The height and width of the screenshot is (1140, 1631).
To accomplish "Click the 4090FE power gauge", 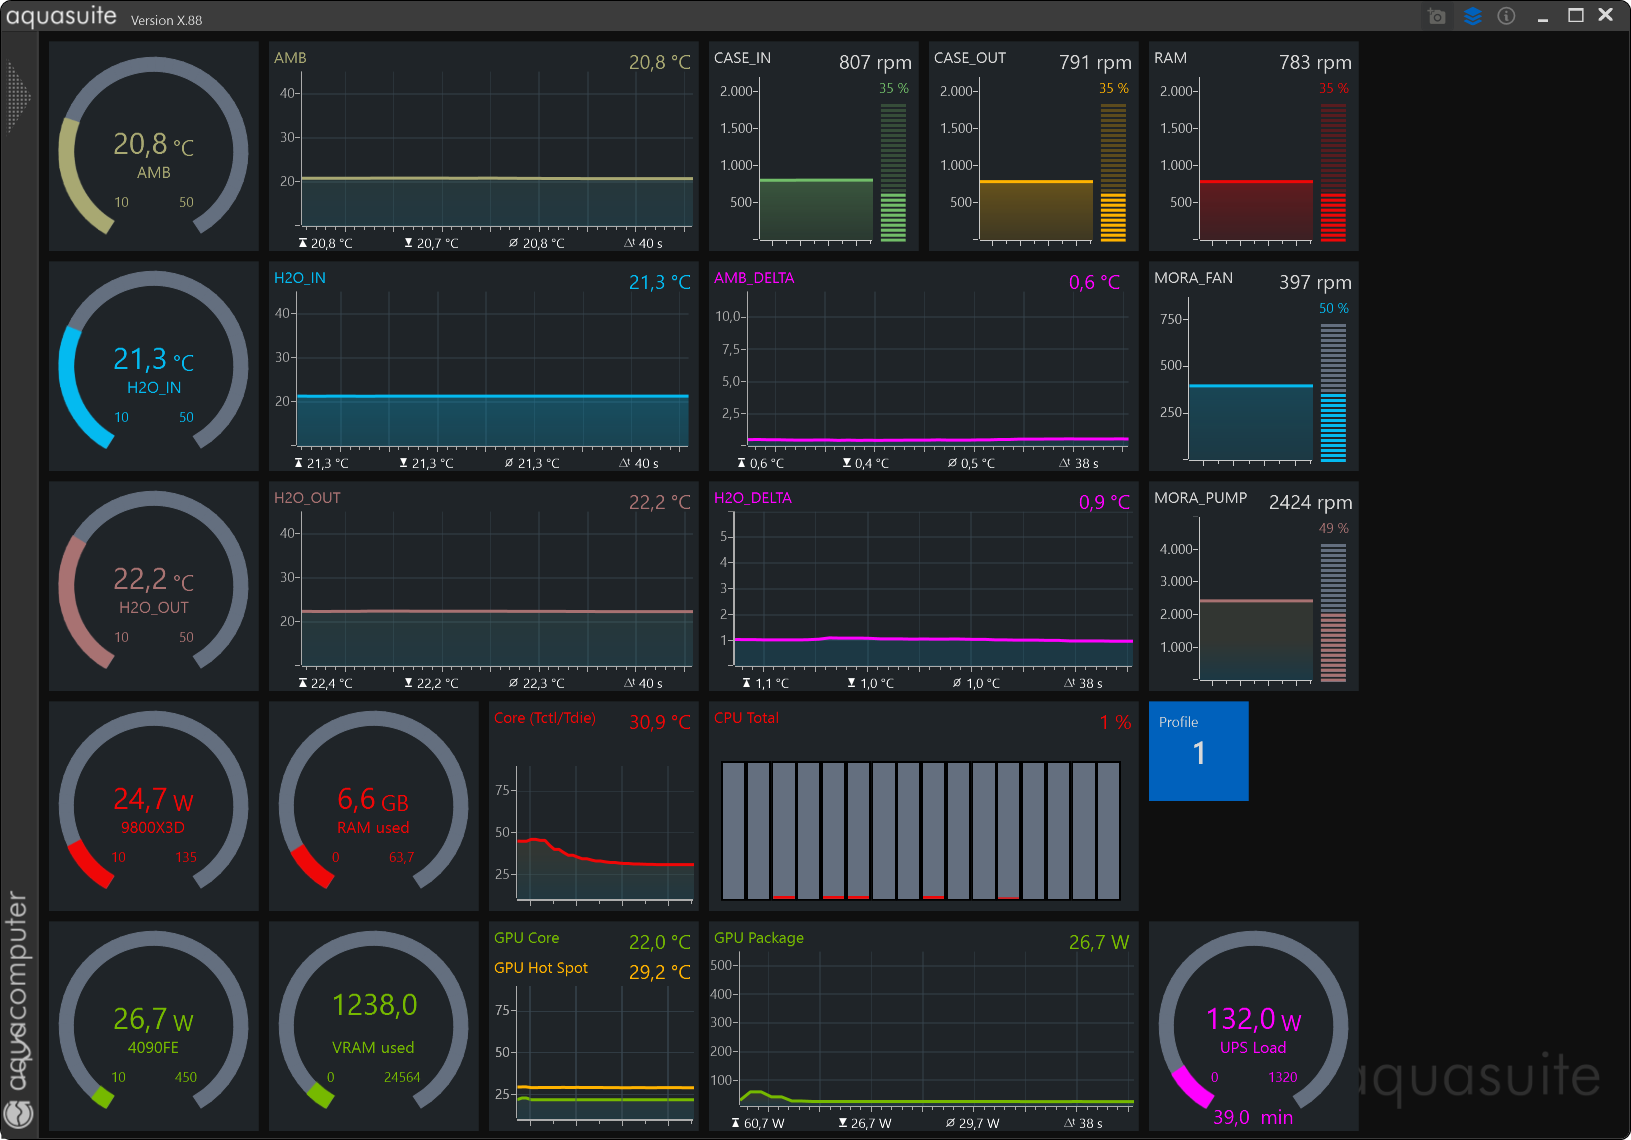I will (x=153, y=1026).
